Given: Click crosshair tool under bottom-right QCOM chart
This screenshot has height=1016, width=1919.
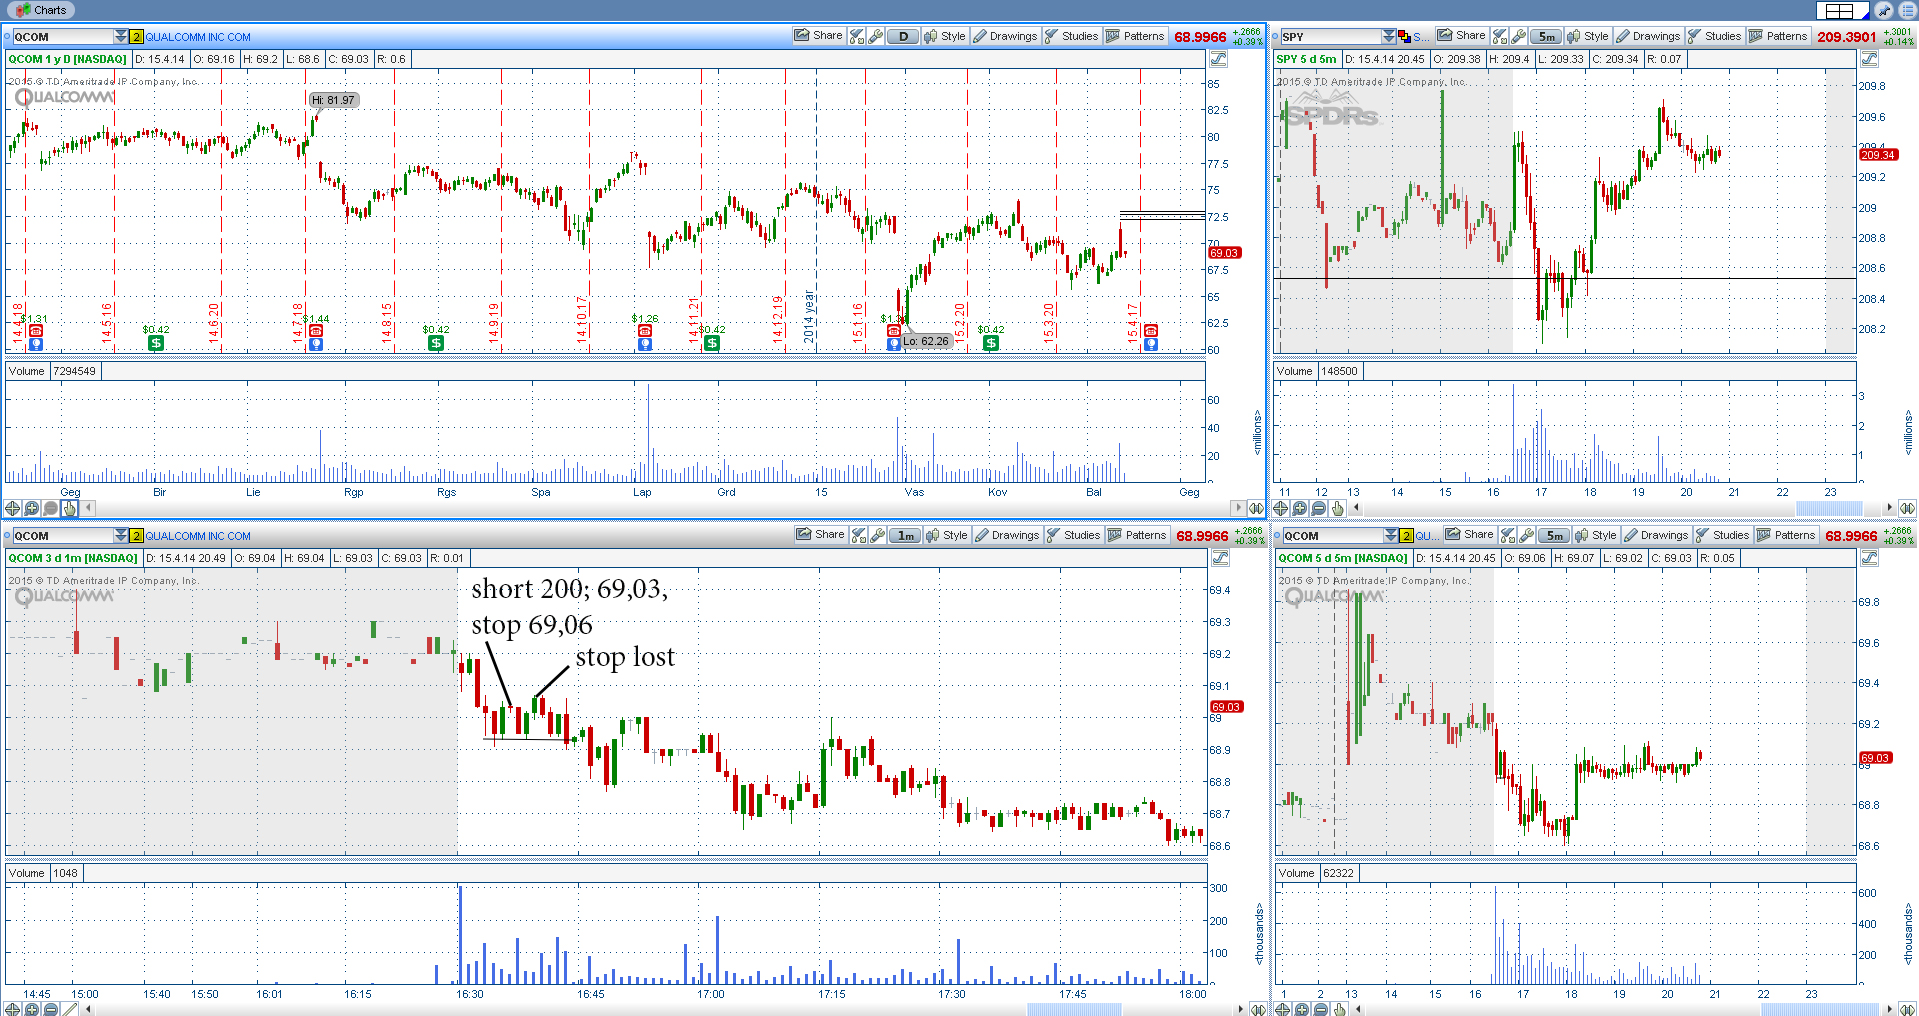Looking at the screenshot, I should (1283, 1009).
